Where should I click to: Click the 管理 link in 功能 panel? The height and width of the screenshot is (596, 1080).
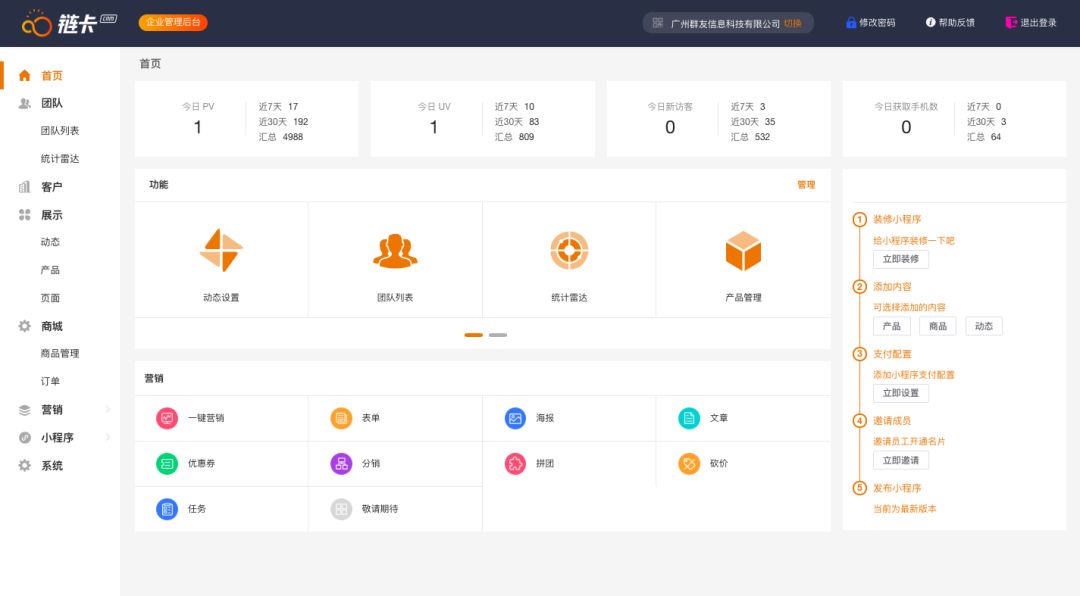pos(805,185)
